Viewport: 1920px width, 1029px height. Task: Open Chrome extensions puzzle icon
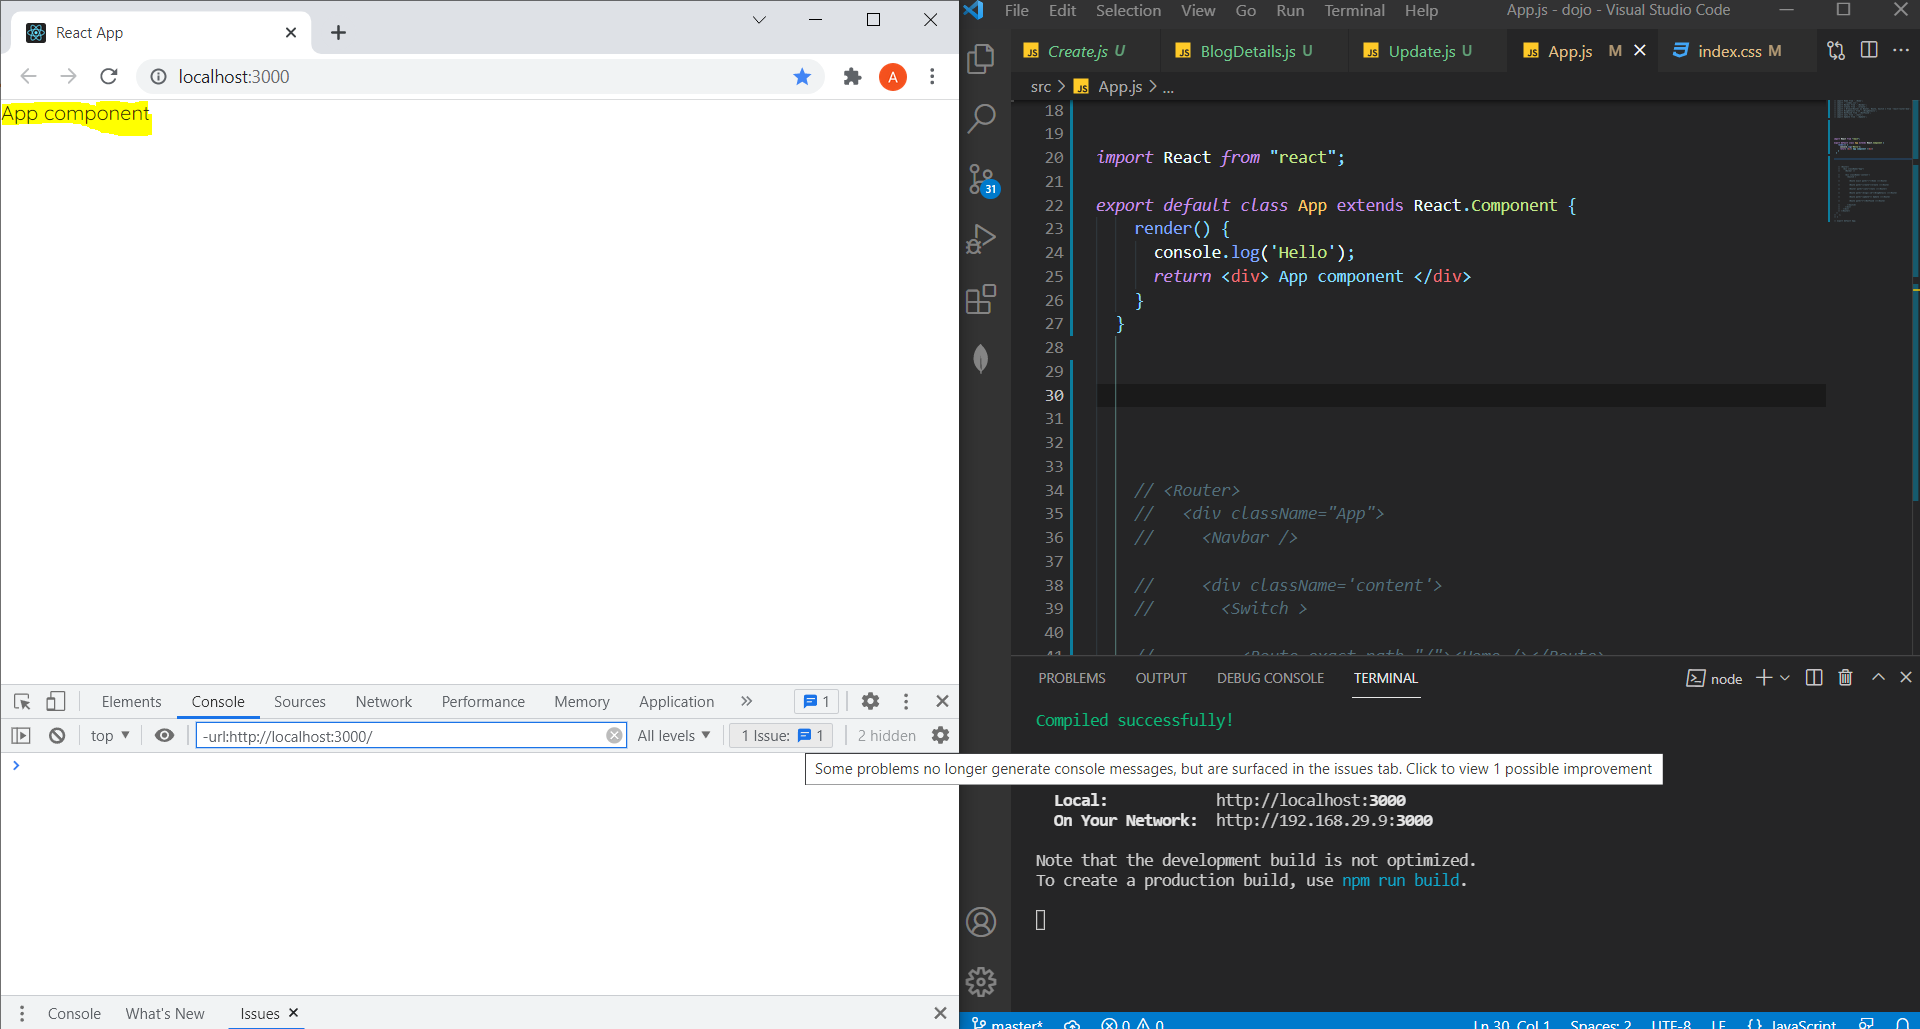(x=852, y=76)
